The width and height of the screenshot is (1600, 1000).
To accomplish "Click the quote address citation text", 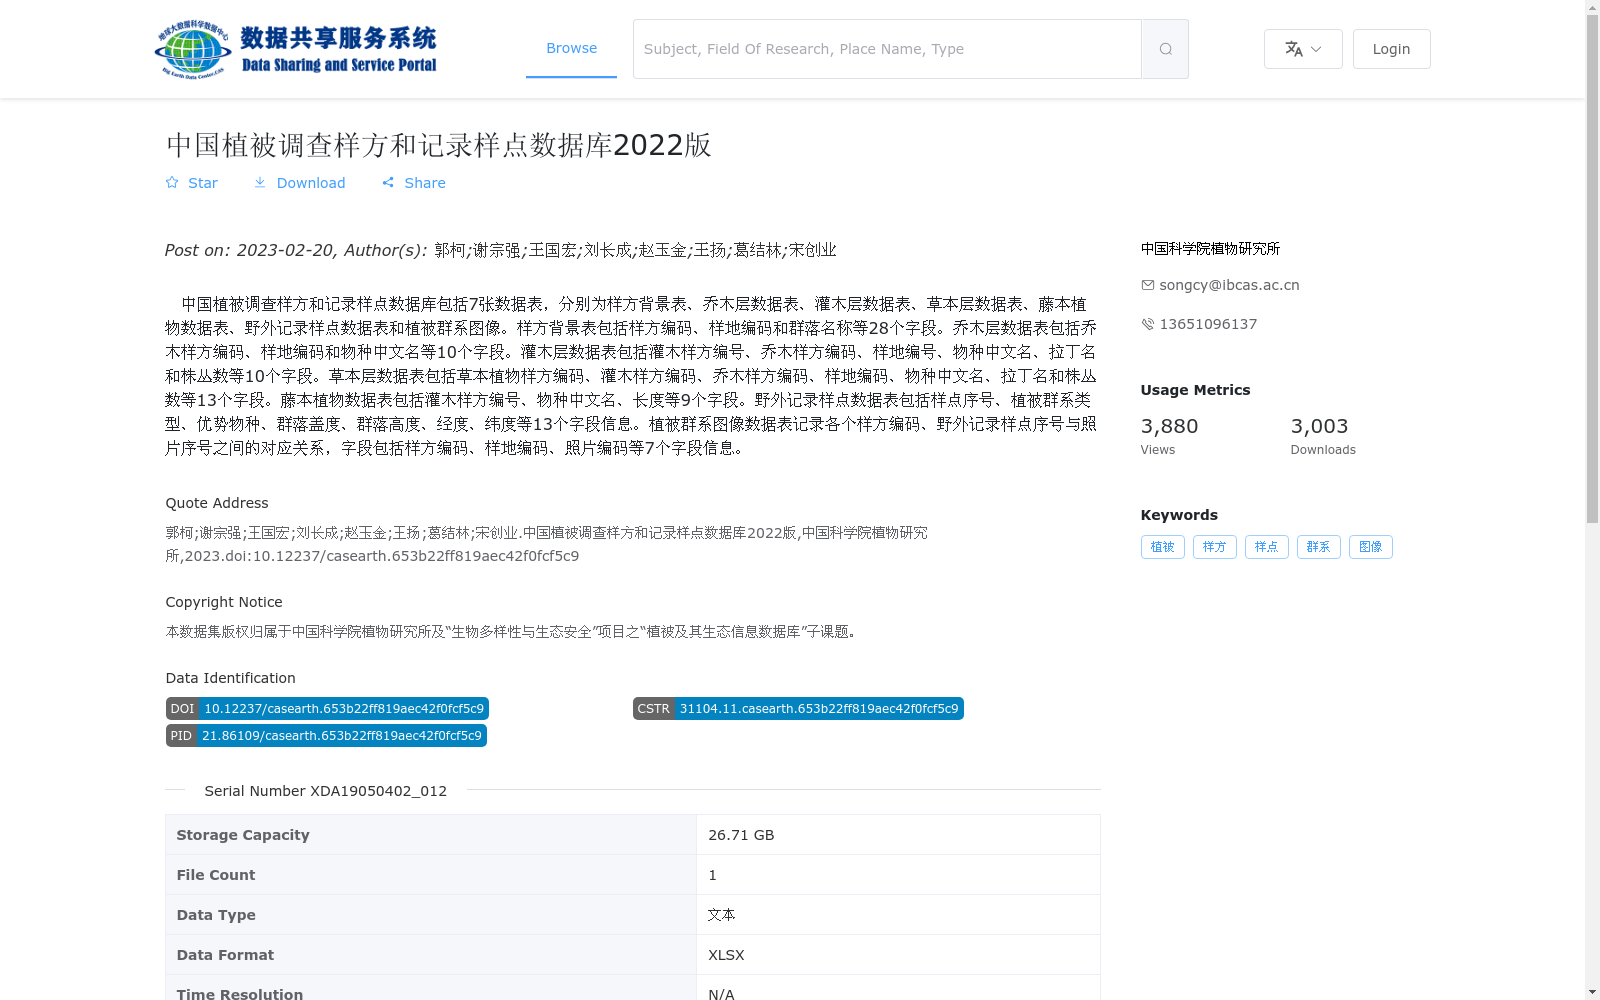I will (546, 544).
